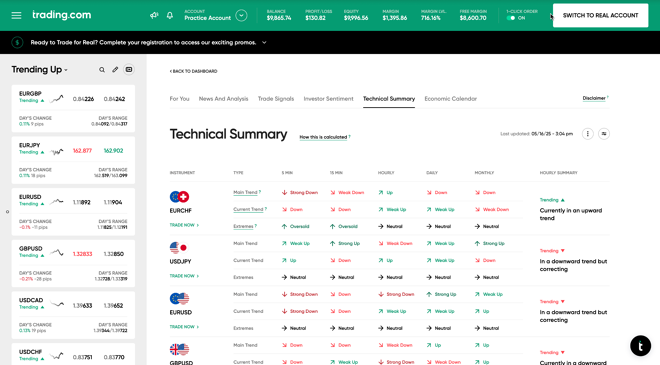Open the Current Trend help tooltip
Screen dimensions: 660x365
coord(265,209)
